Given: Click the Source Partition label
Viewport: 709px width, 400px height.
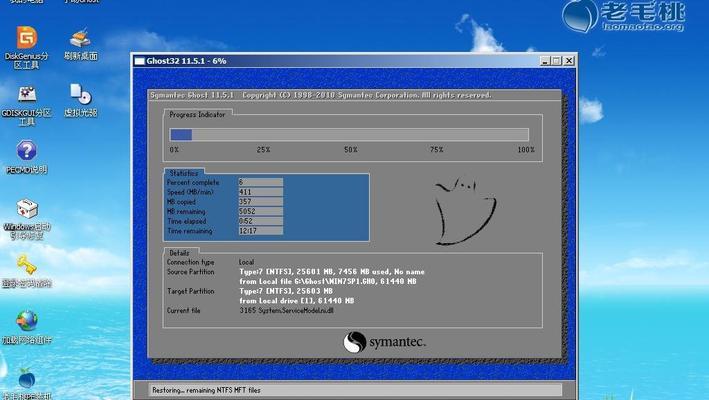Looking at the screenshot, I should [x=190, y=272].
